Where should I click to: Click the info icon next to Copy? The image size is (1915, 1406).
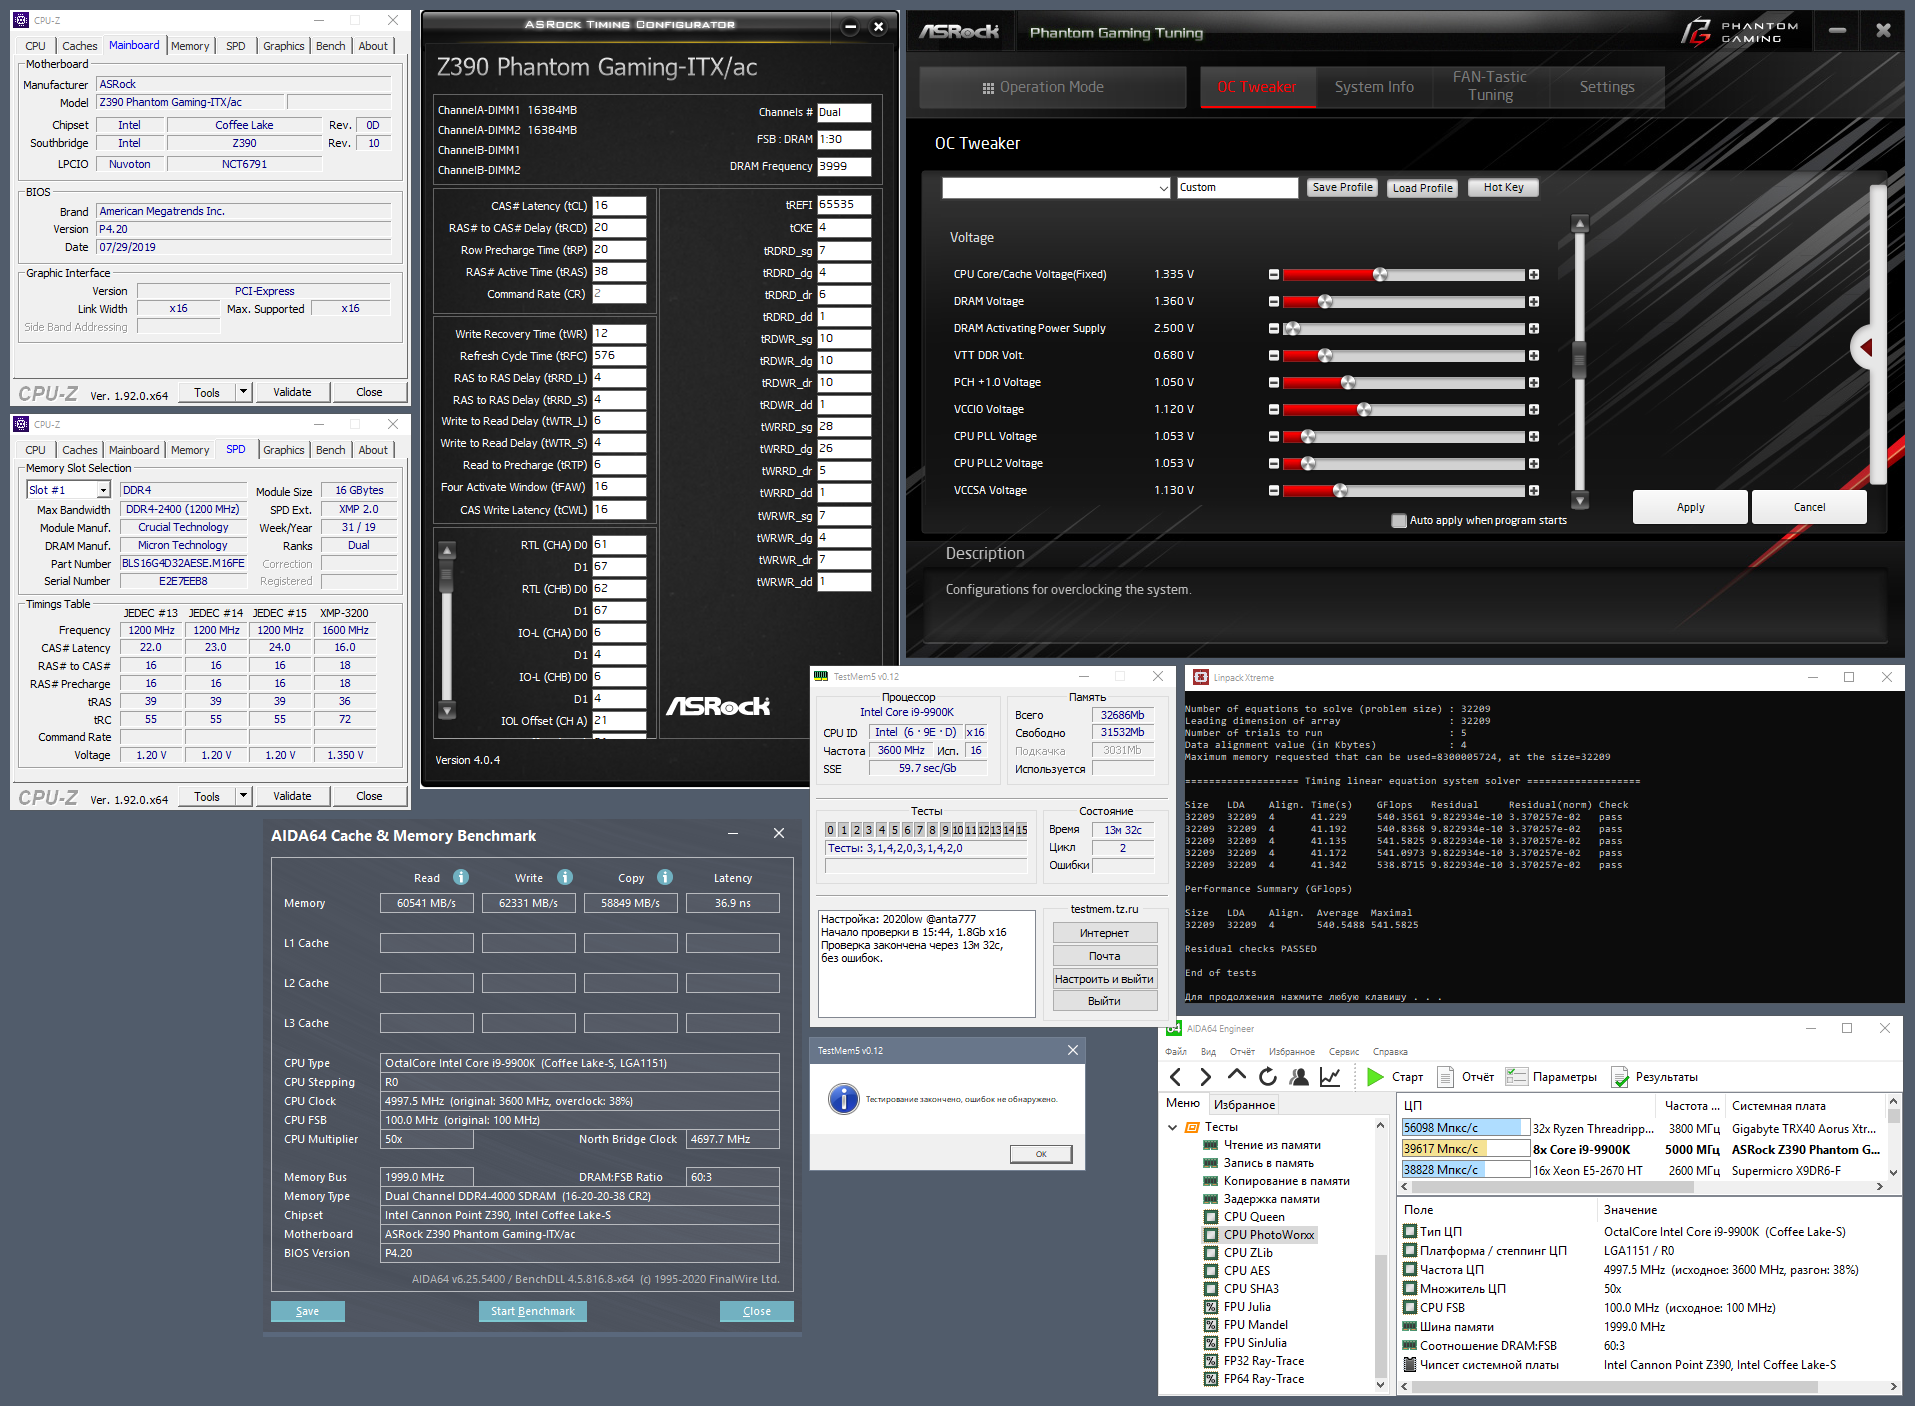[665, 877]
